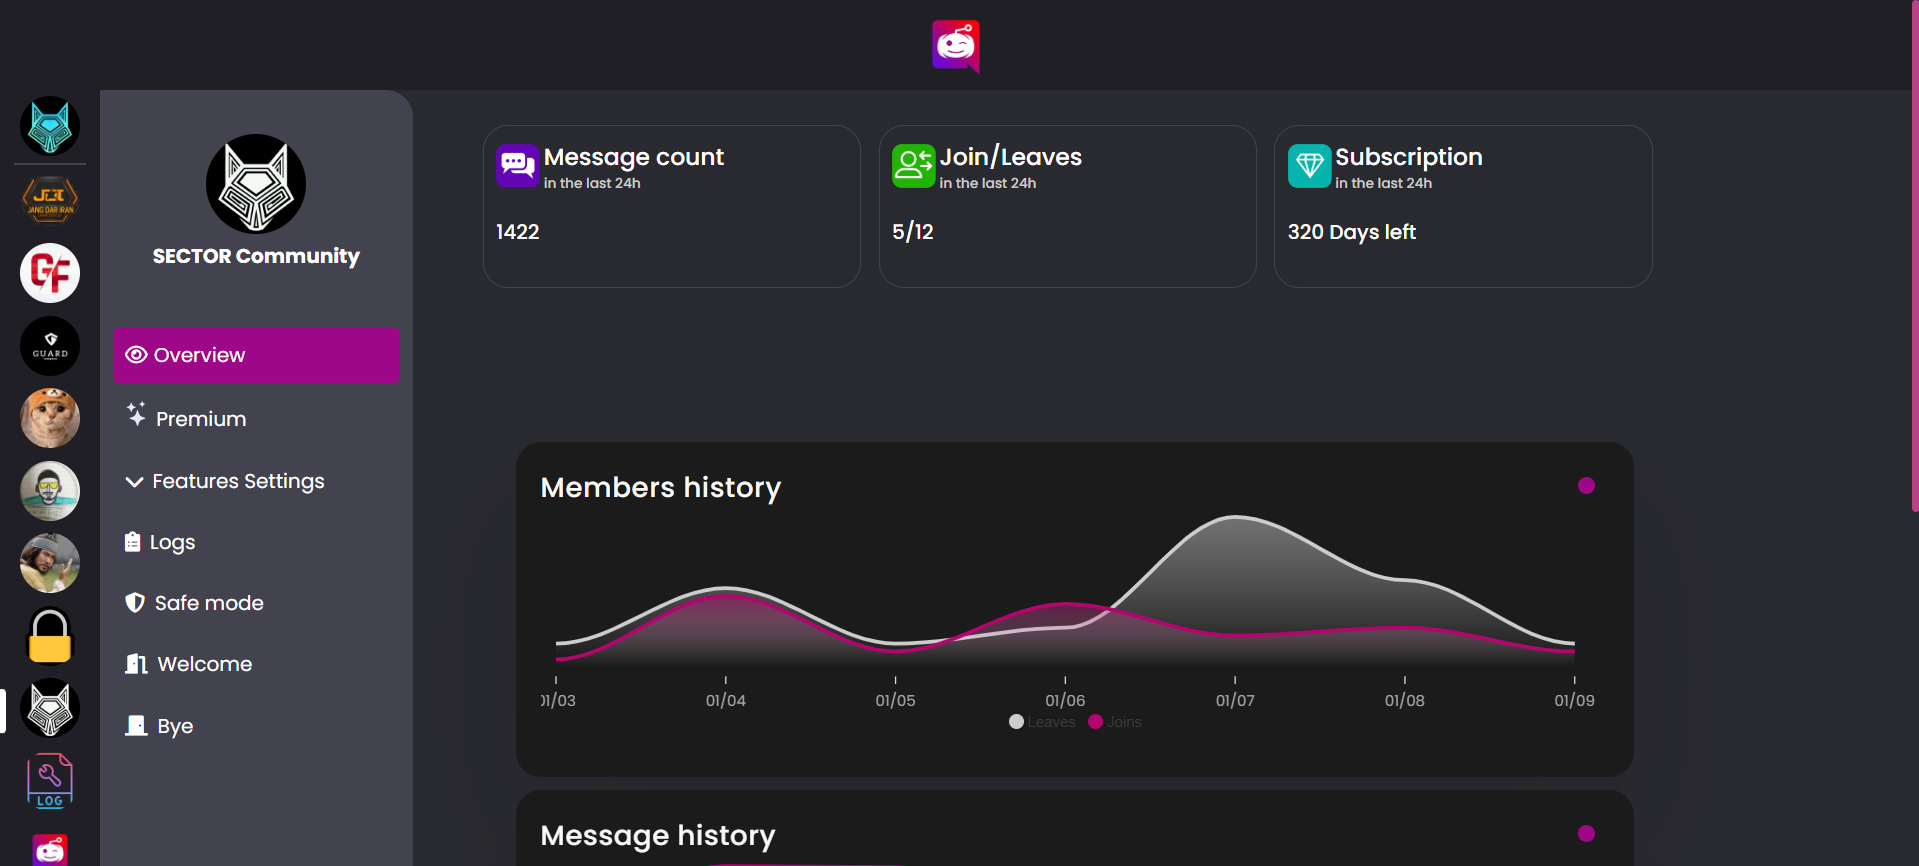Select the teal wolf server icon
This screenshot has height=866, width=1919.
(x=50, y=126)
